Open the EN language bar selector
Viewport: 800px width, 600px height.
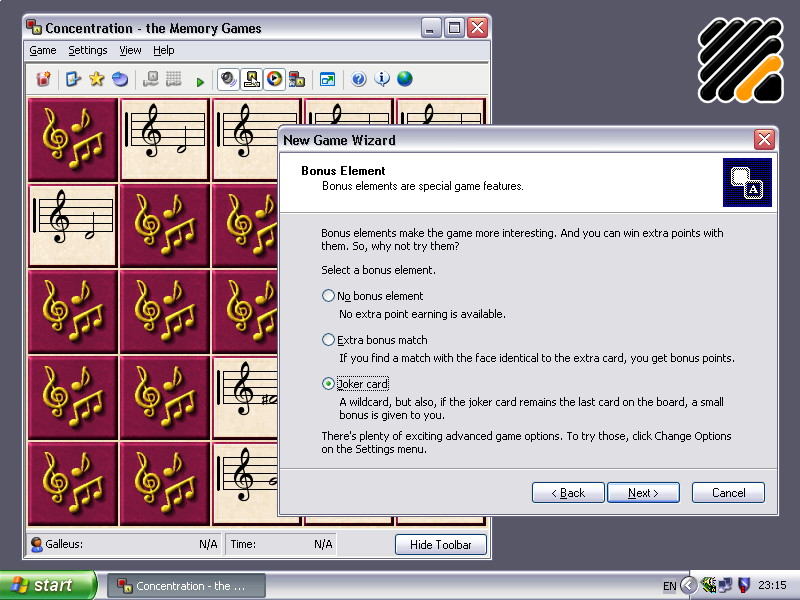[669, 586]
